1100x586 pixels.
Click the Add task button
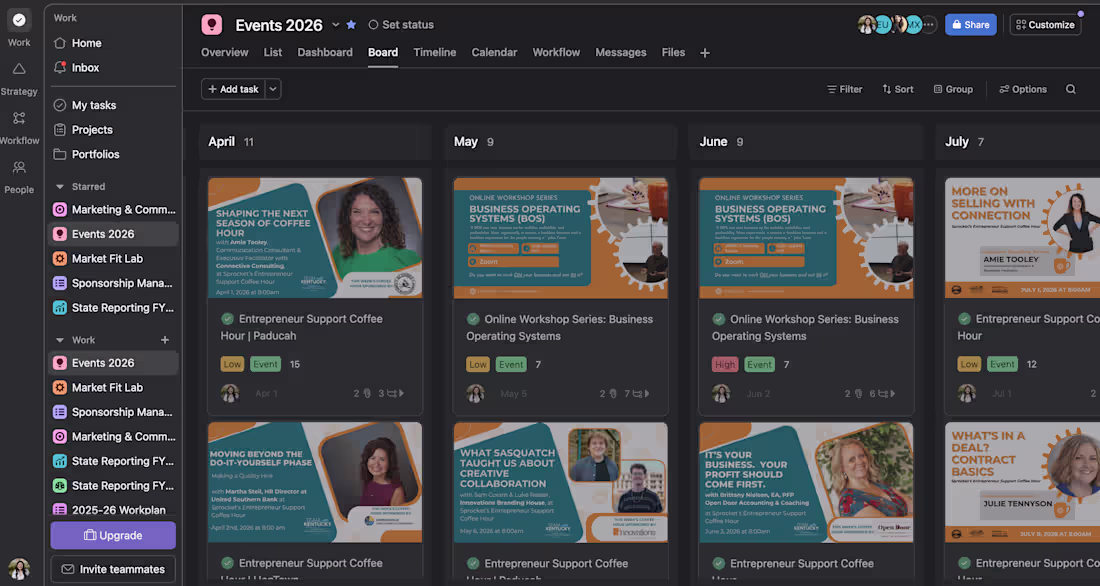(x=233, y=89)
